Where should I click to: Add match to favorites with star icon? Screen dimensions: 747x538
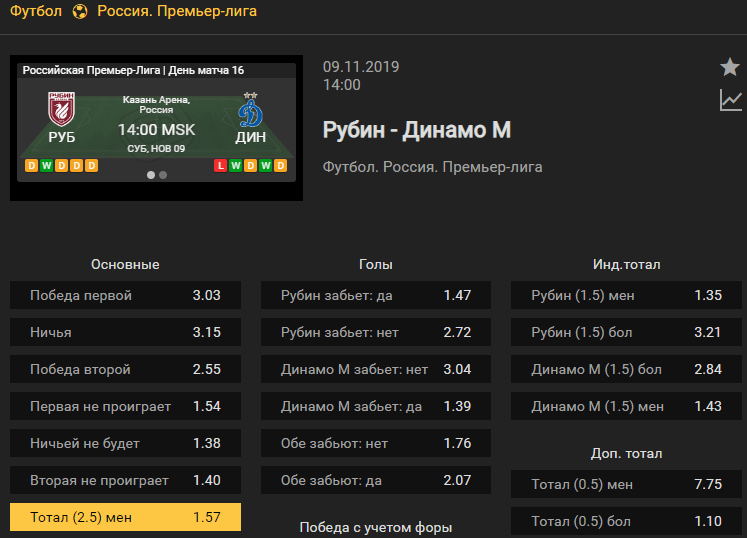[729, 67]
